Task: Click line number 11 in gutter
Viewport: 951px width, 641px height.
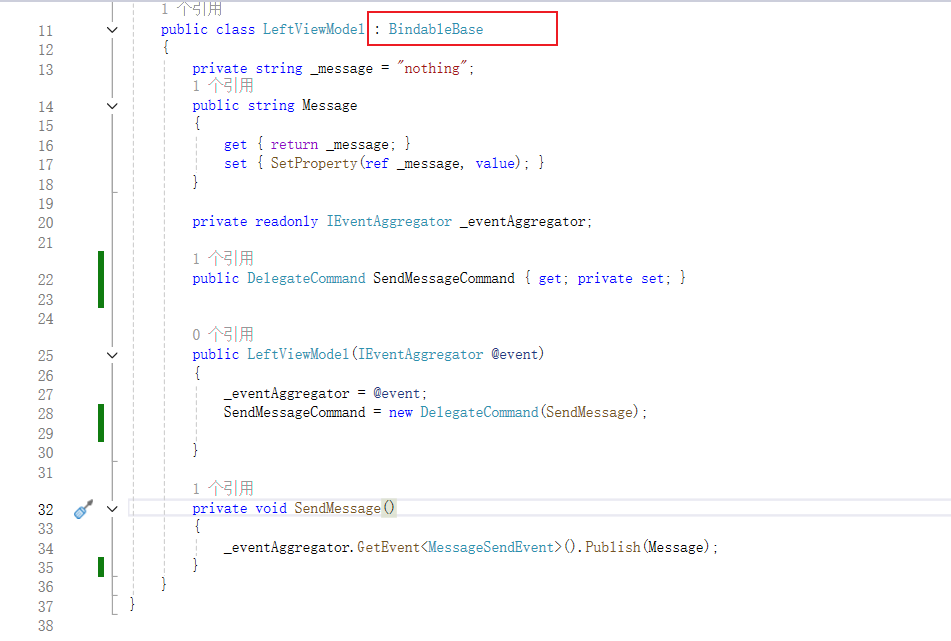Action: (45, 30)
